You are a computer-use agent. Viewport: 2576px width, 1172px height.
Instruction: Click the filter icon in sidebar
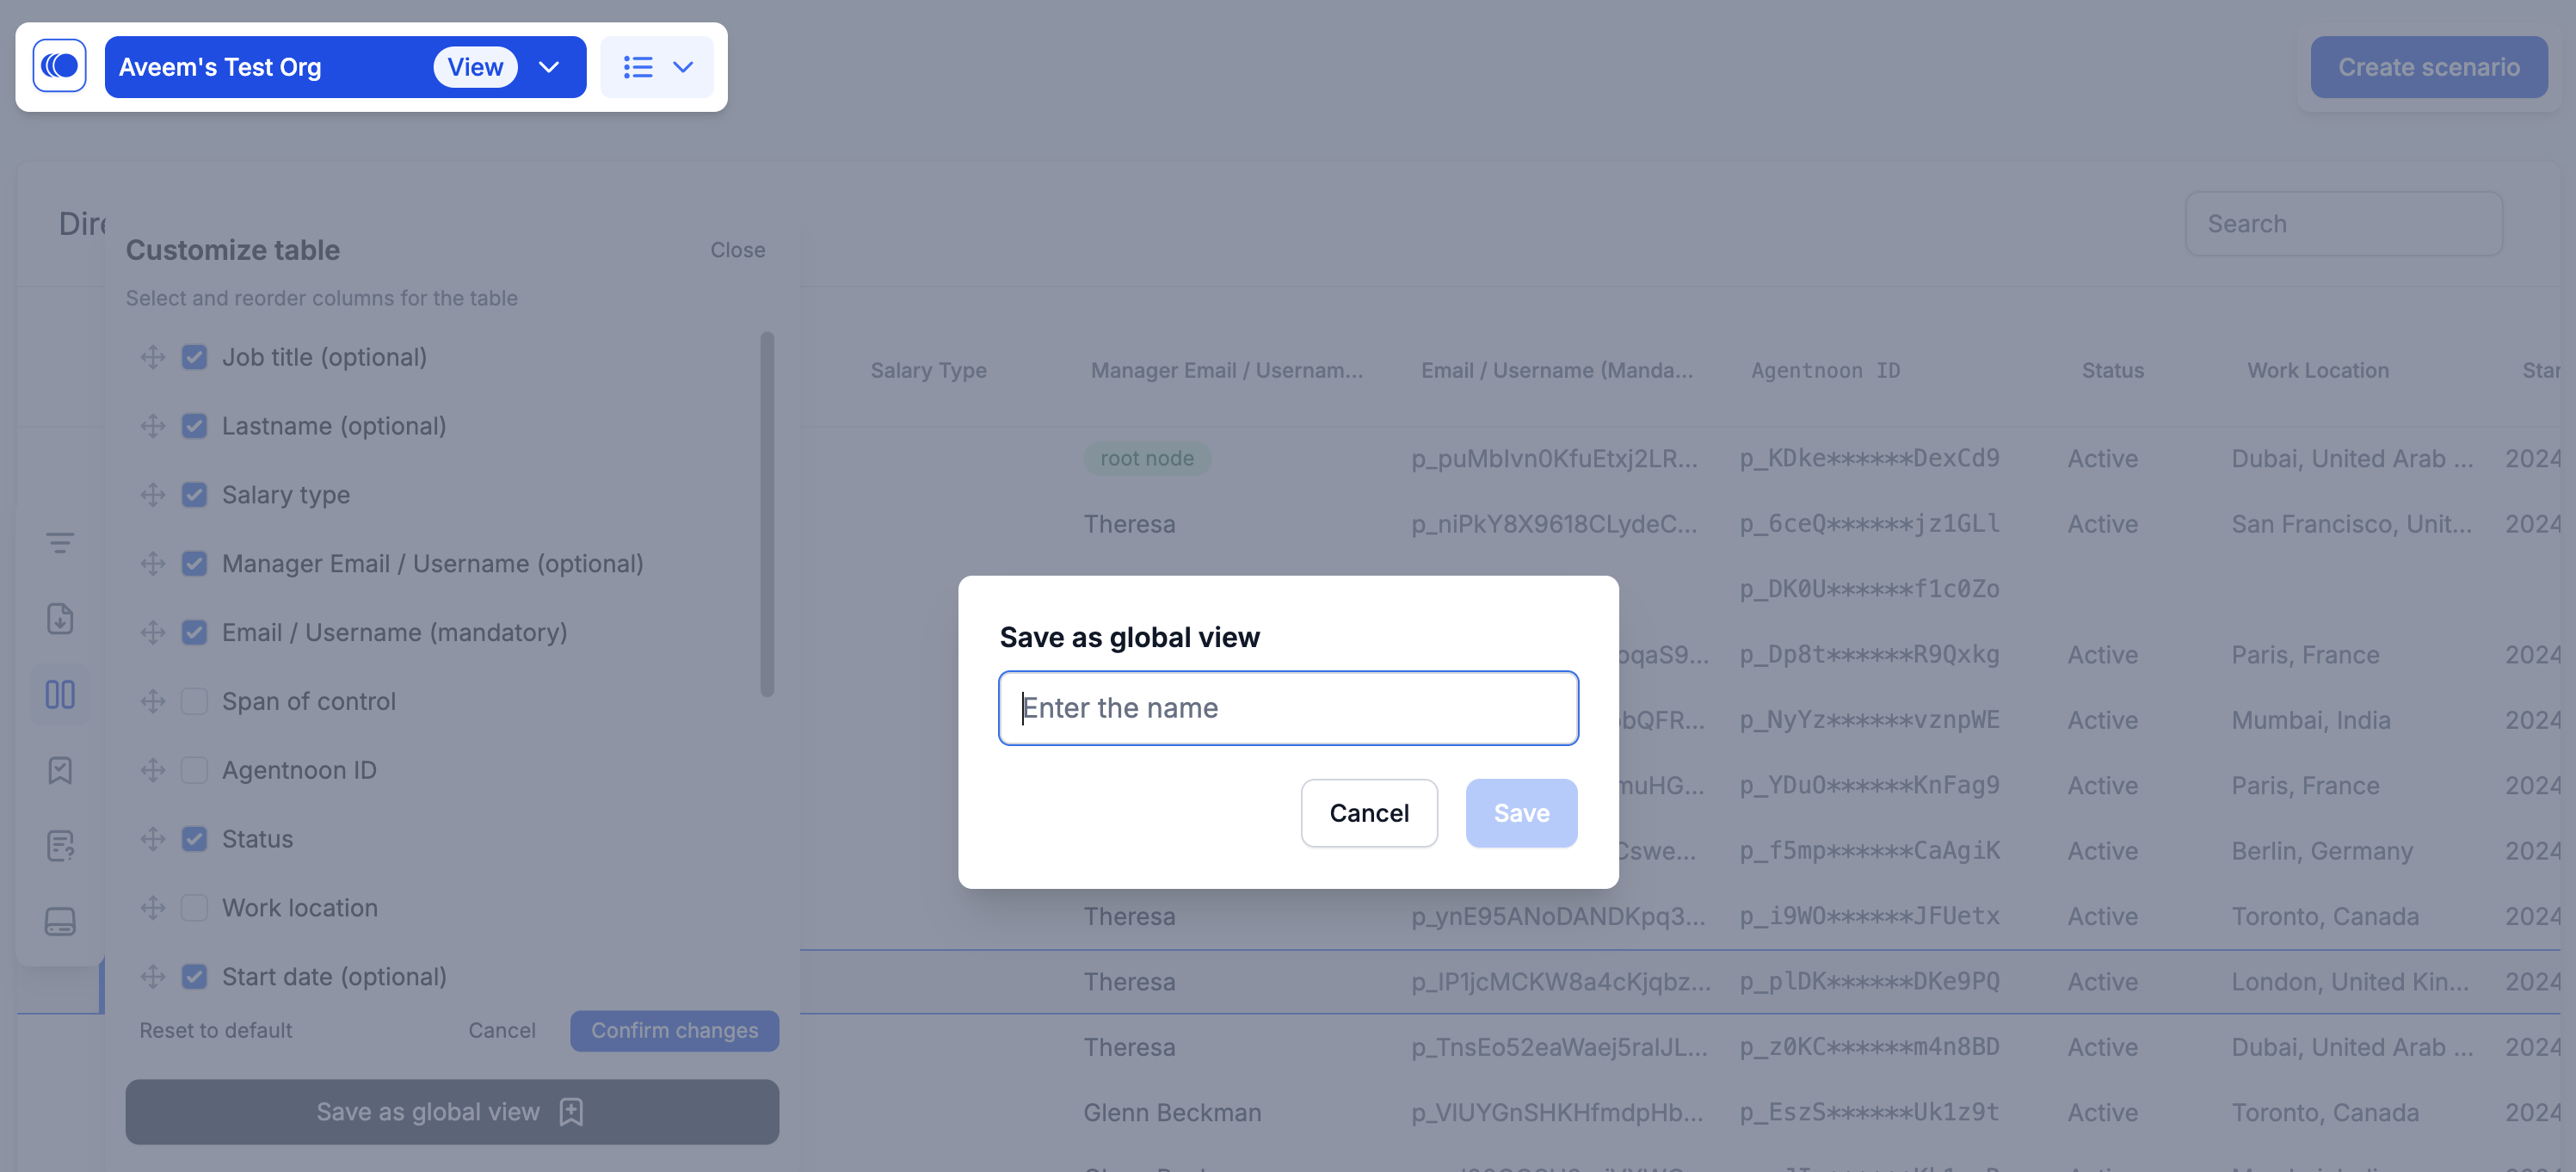(60, 543)
